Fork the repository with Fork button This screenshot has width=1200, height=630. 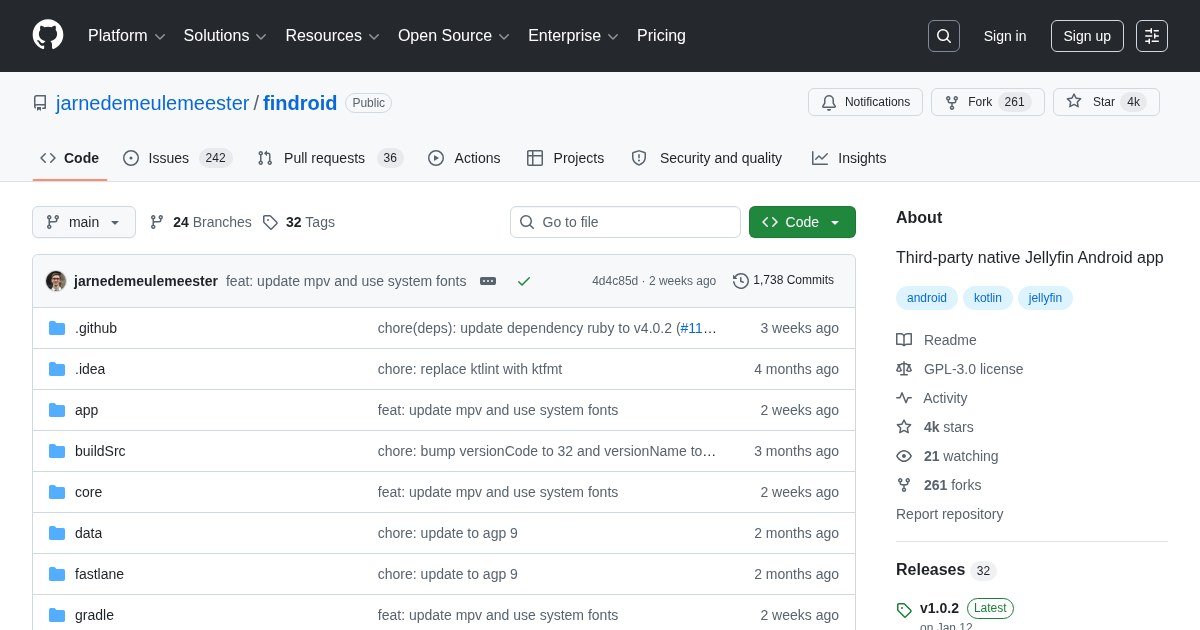(988, 102)
